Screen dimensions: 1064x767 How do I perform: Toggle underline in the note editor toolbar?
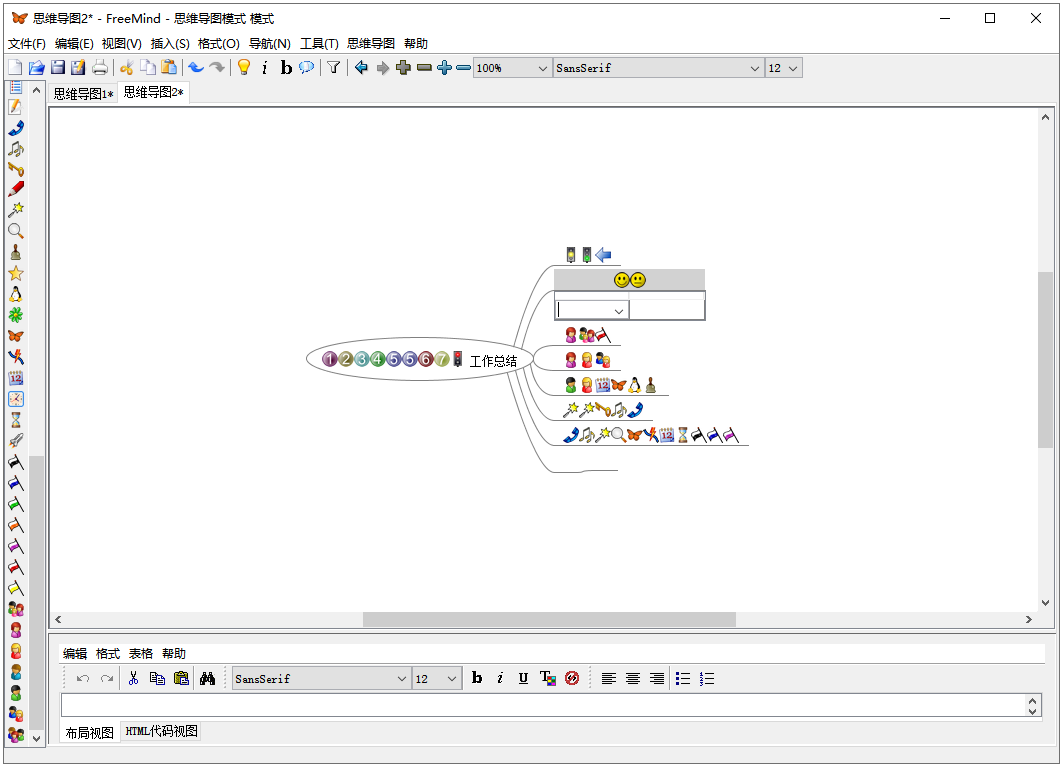(523, 678)
